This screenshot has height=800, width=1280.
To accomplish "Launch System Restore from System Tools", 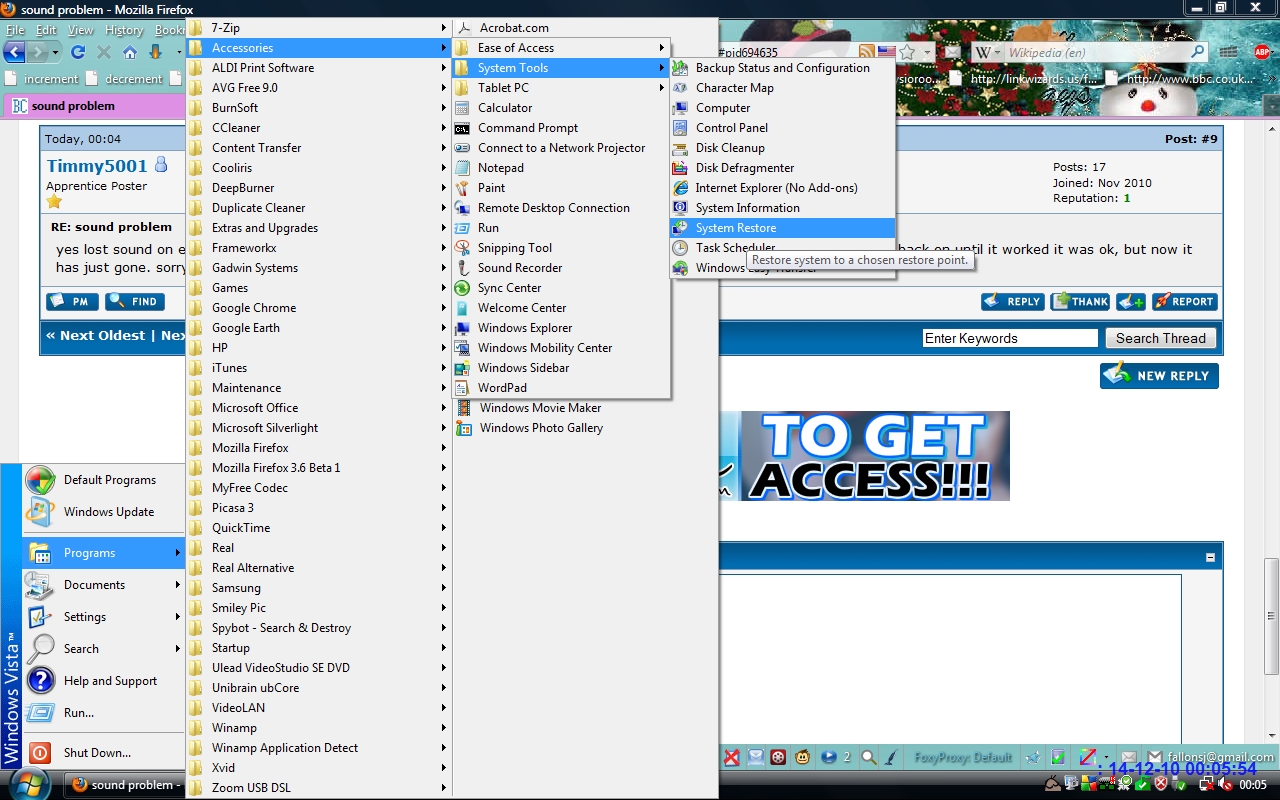I will tap(782, 228).
